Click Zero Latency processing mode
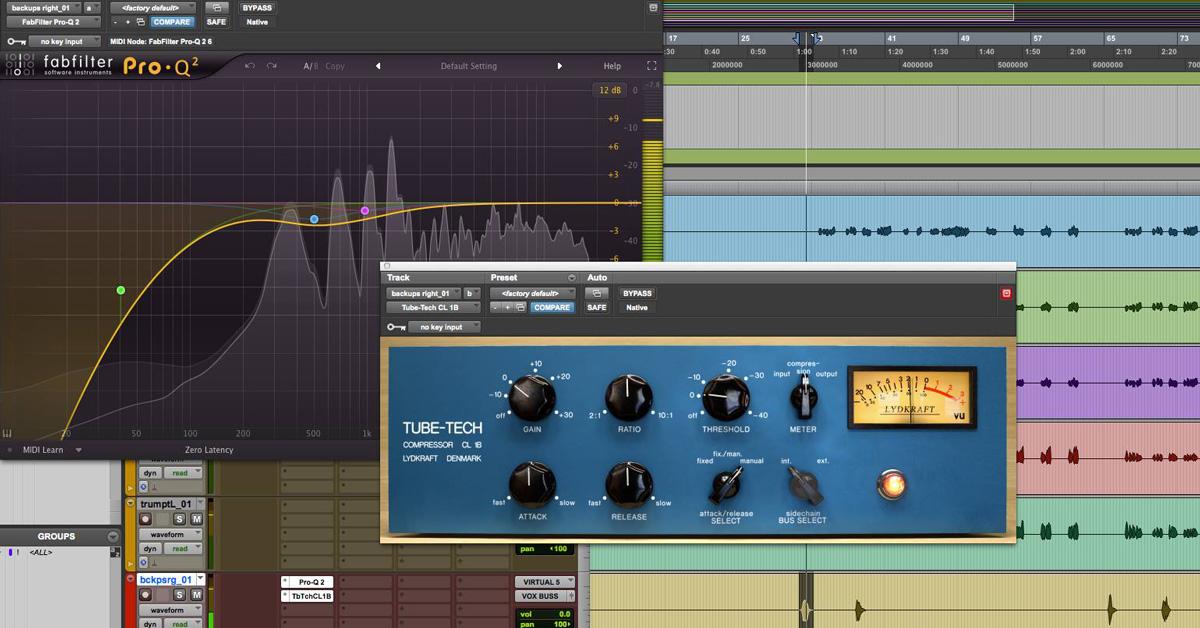 pos(209,450)
